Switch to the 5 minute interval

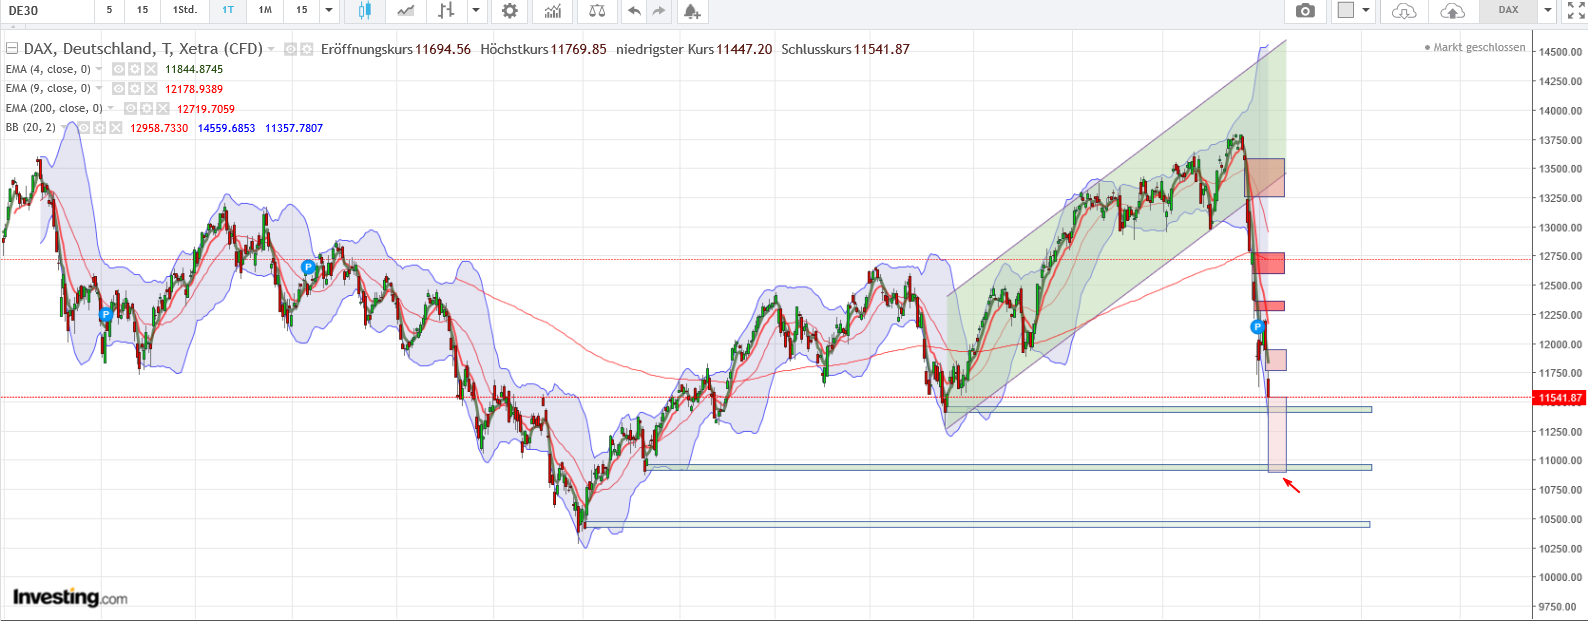pos(110,10)
